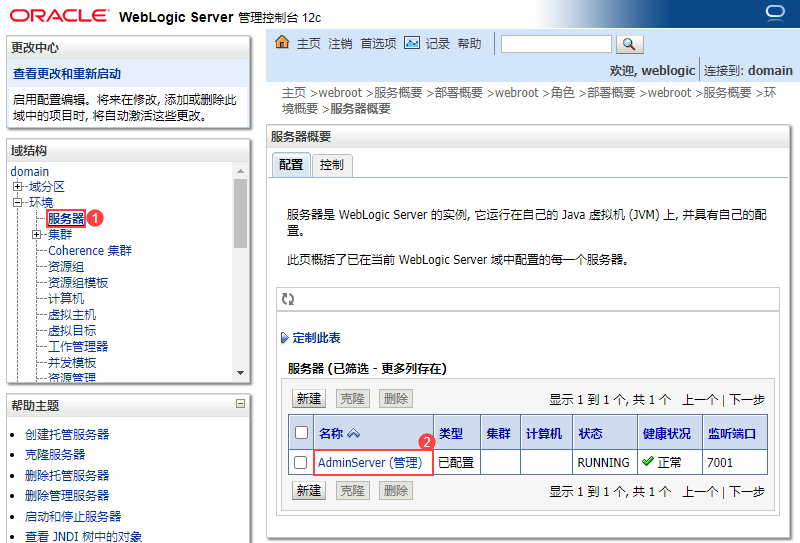
Task: Click into the toolbar search field
Action: coord(556,44)
